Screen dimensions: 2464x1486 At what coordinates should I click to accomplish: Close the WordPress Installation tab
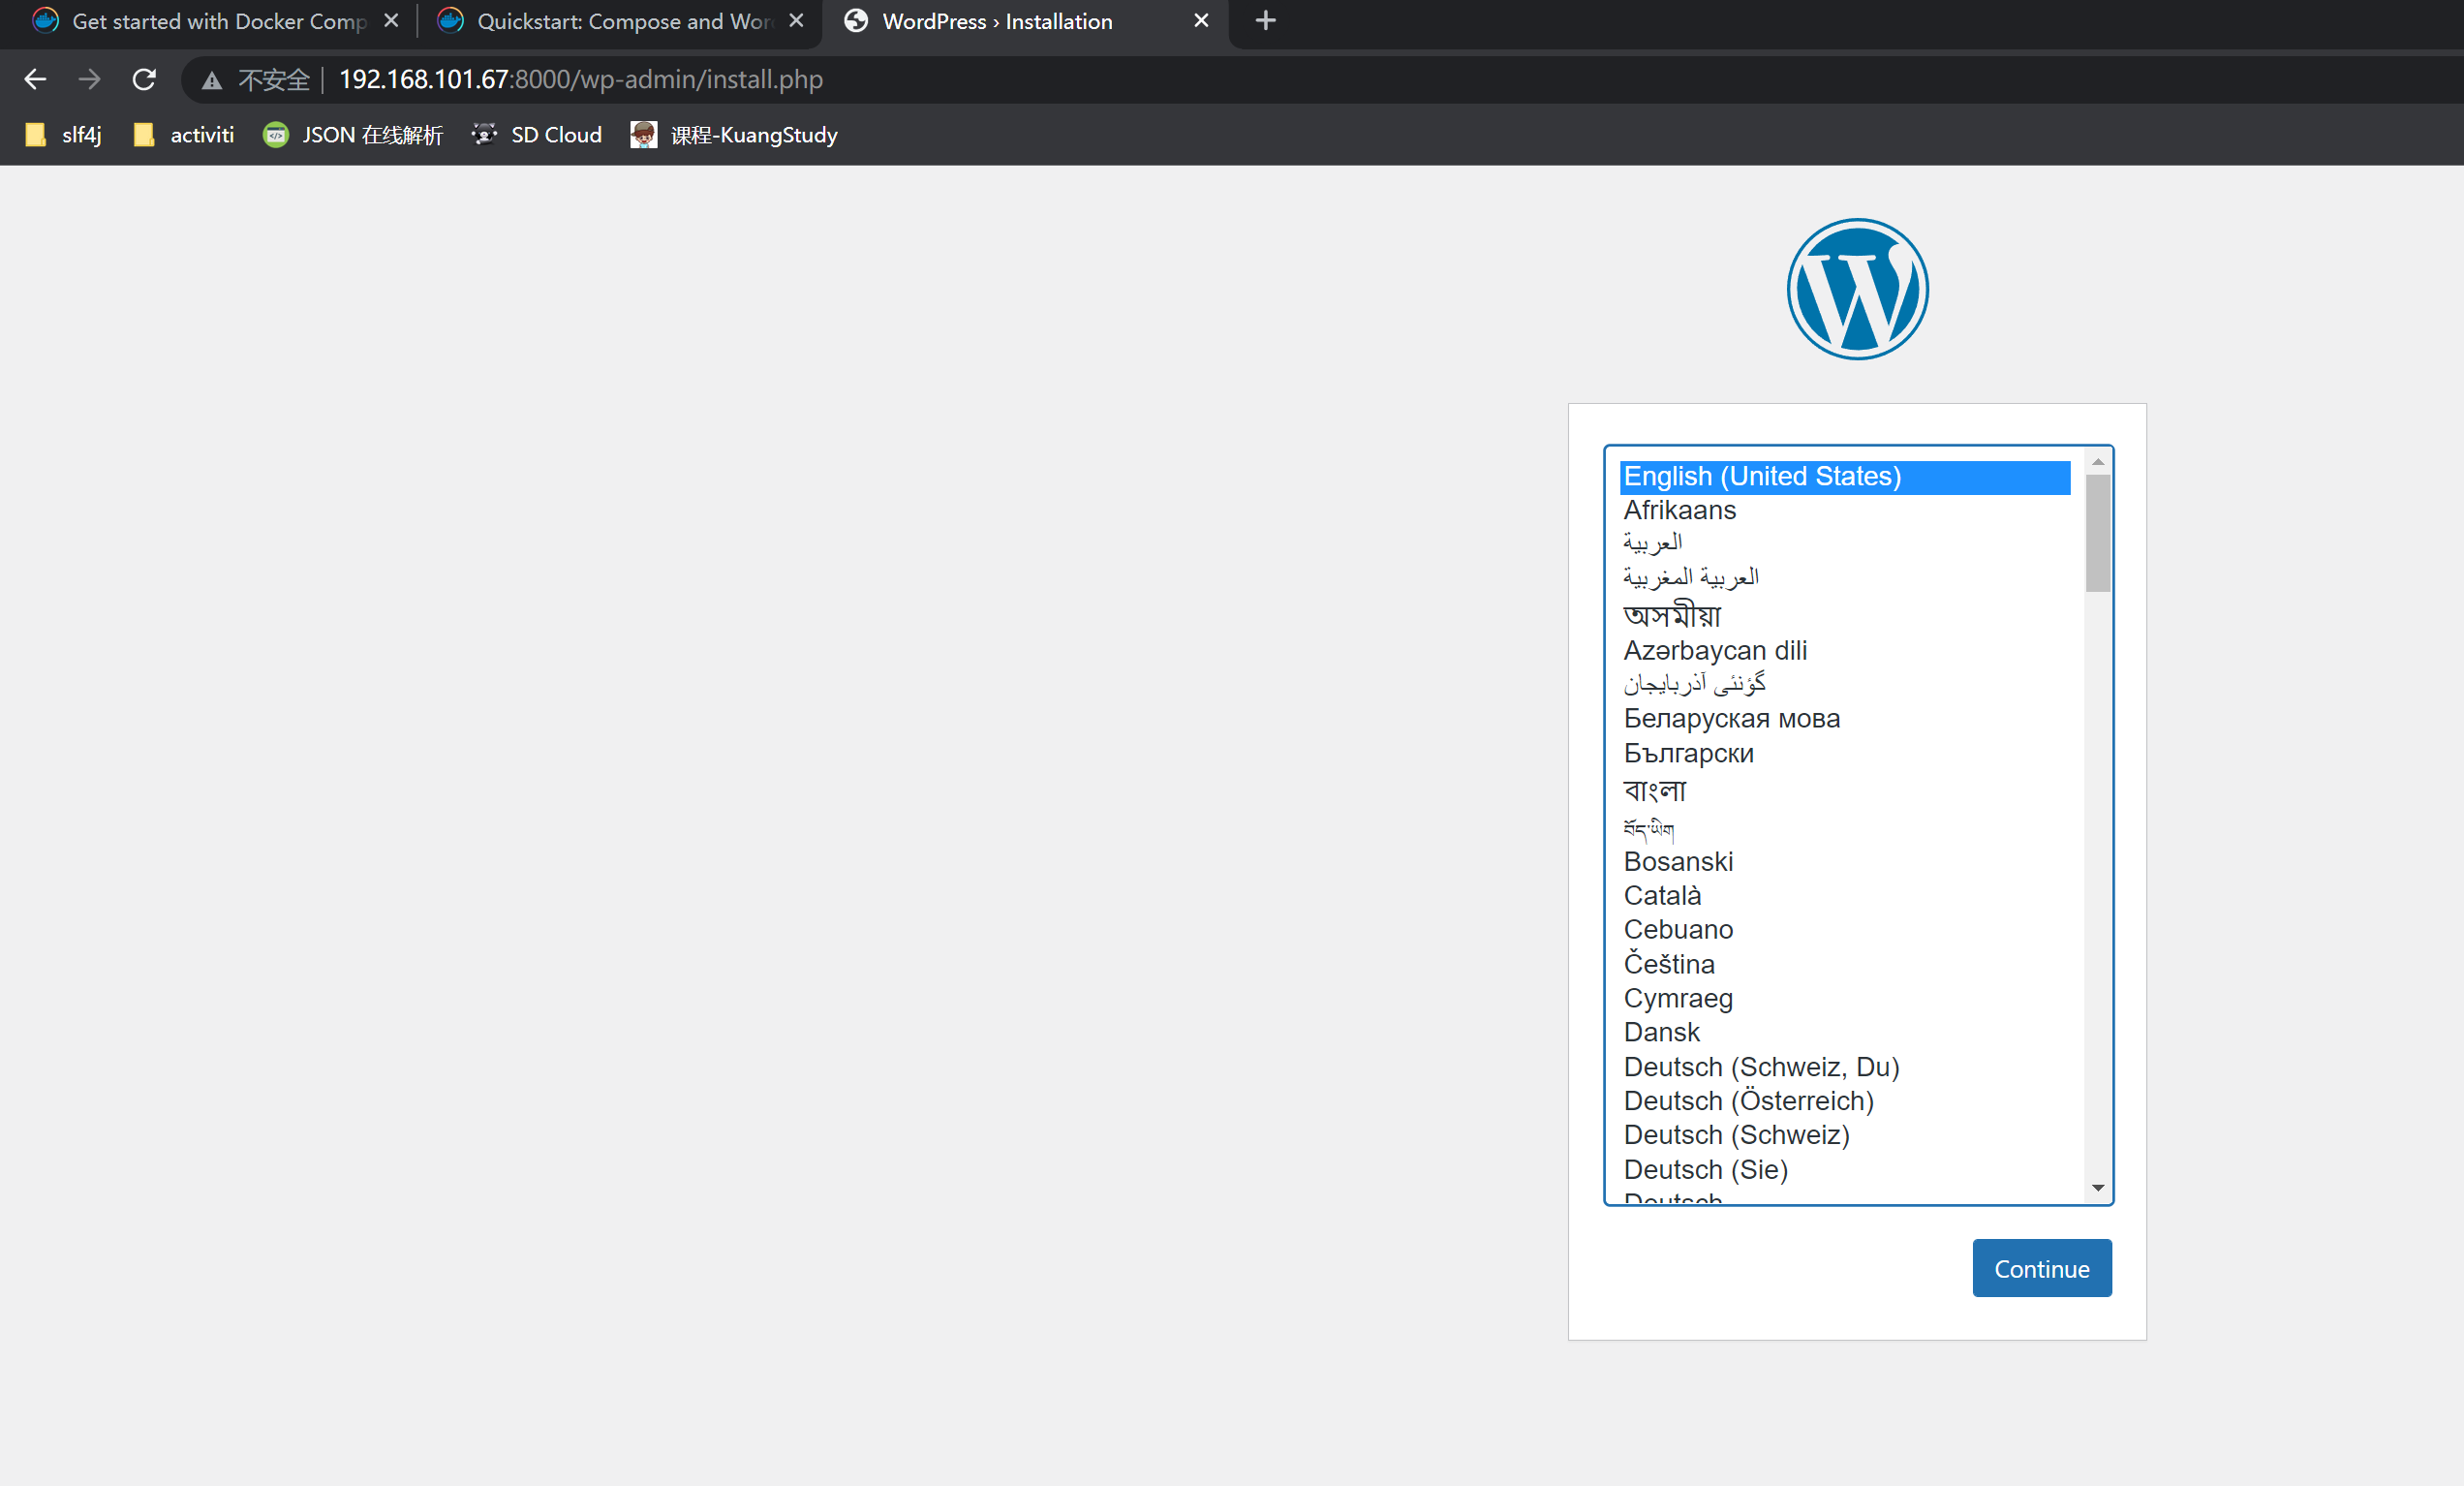[1201, 21]
